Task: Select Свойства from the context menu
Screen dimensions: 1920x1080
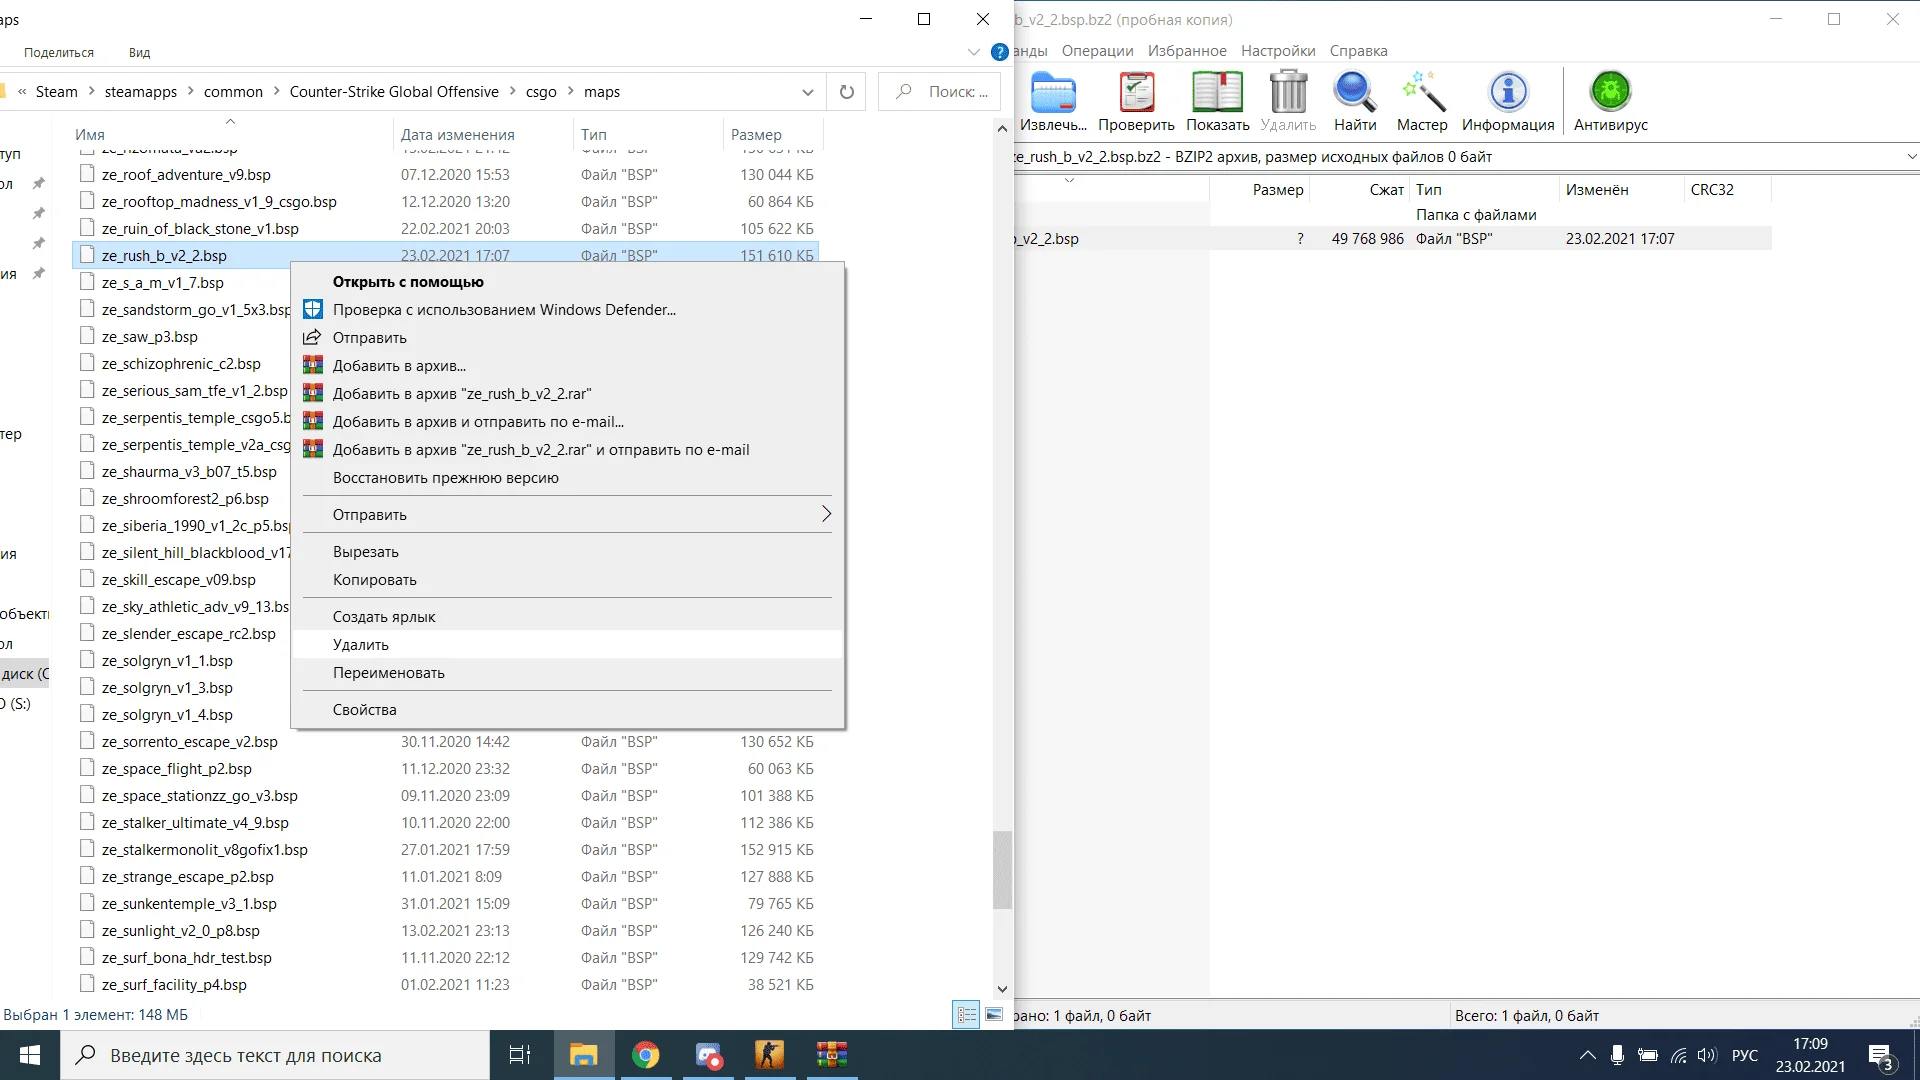Action: tap(364, 710)
